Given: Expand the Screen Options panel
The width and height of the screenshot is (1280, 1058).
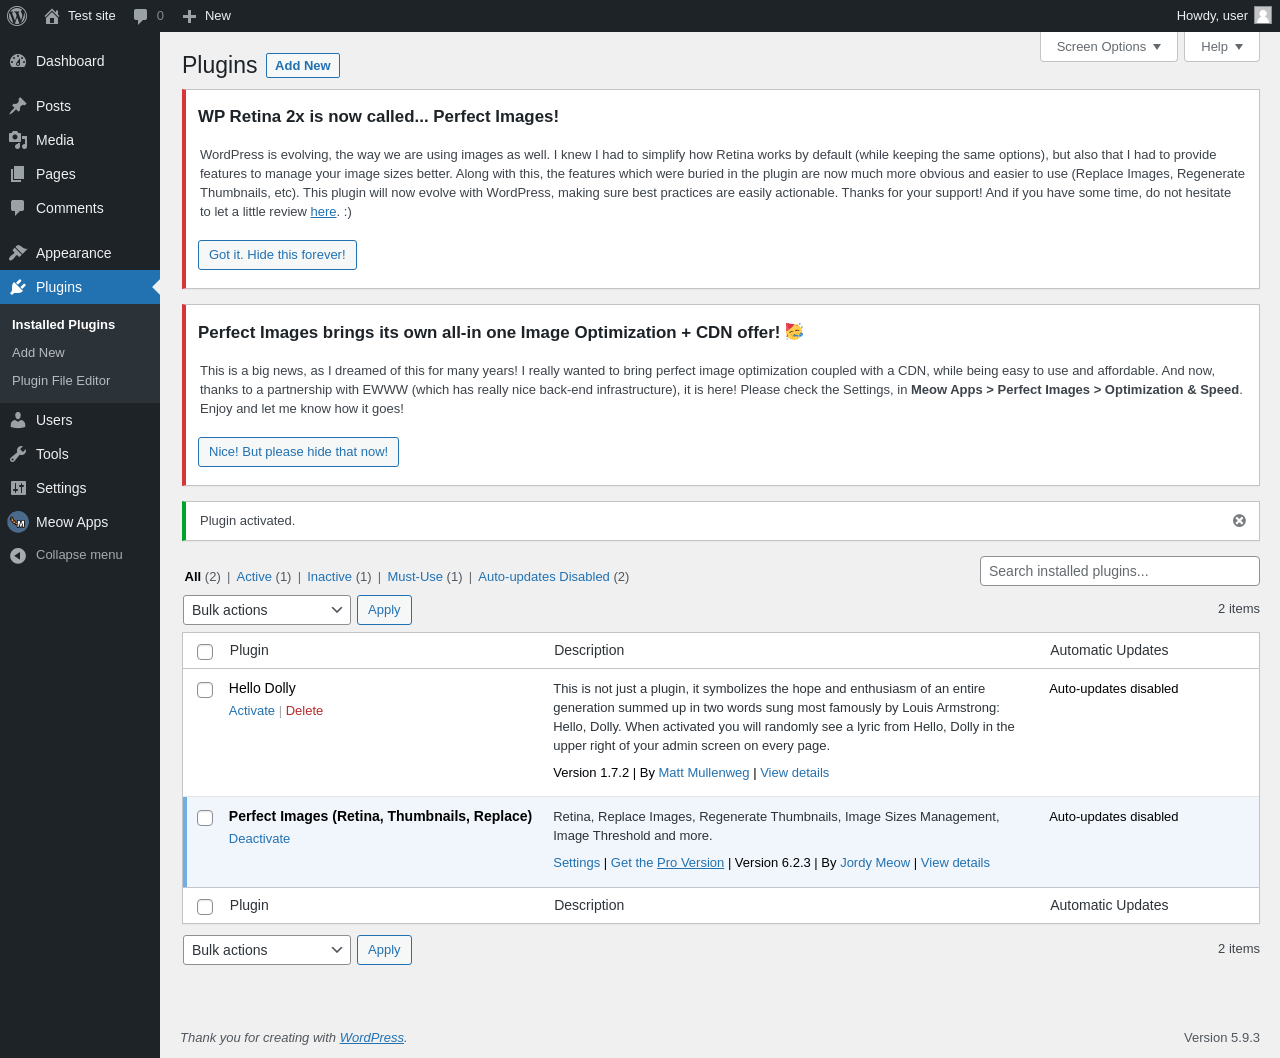Looking at the screenshot, I should (x=1108, y=47).
